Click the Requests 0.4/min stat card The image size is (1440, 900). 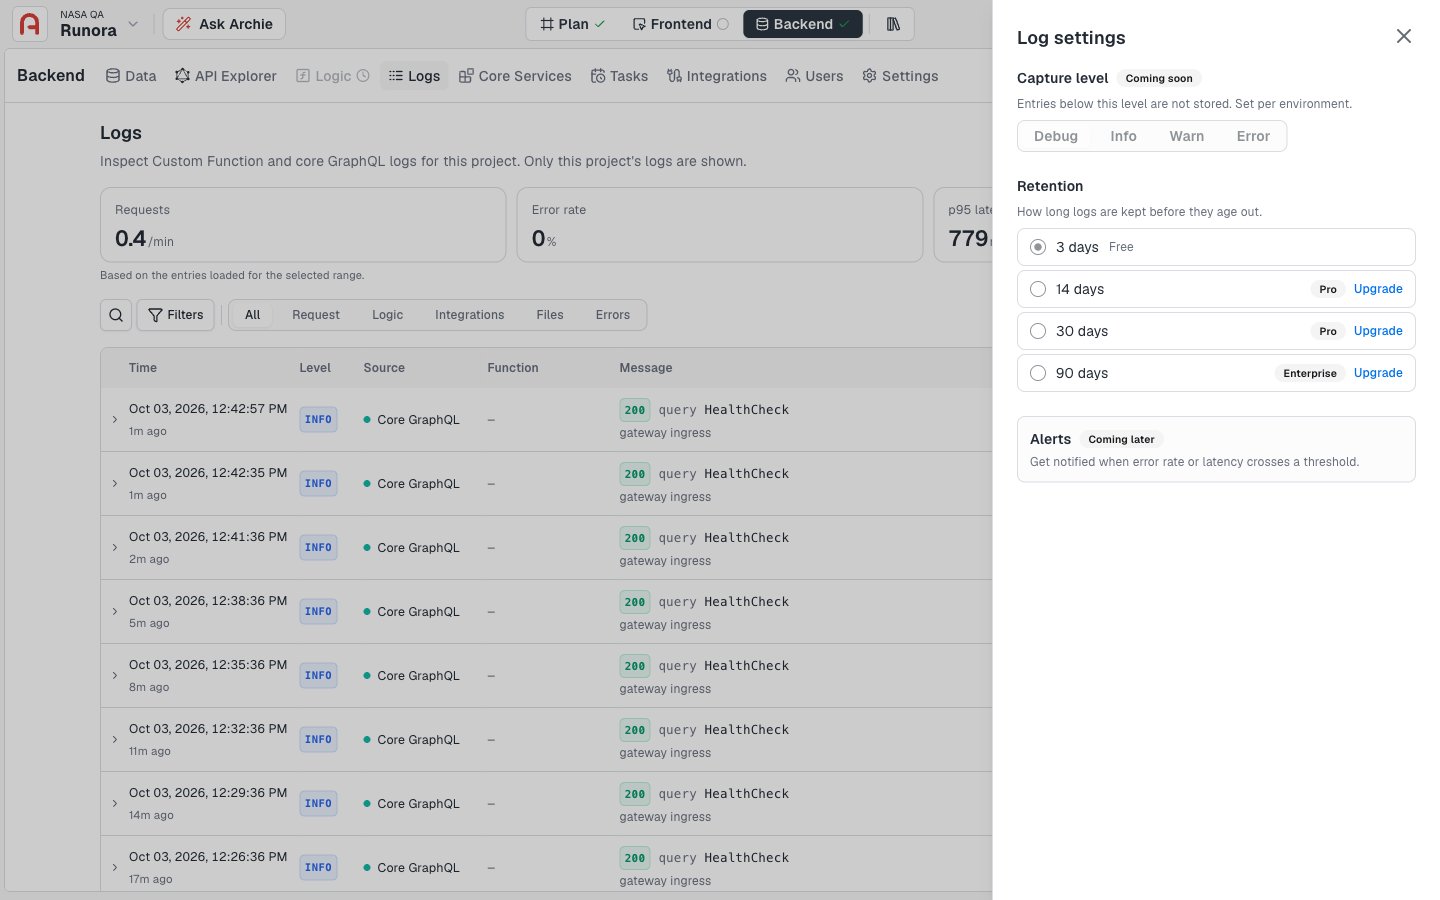pos(303,225)
